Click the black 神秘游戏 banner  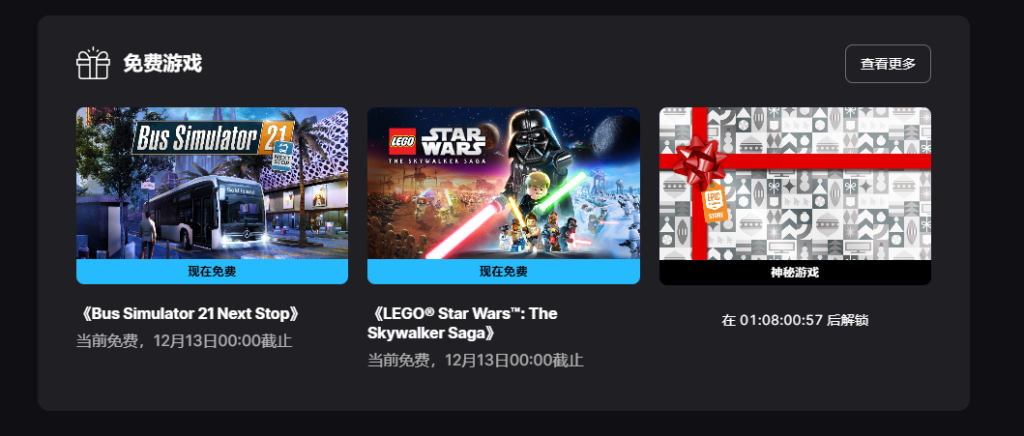[795, 272]
